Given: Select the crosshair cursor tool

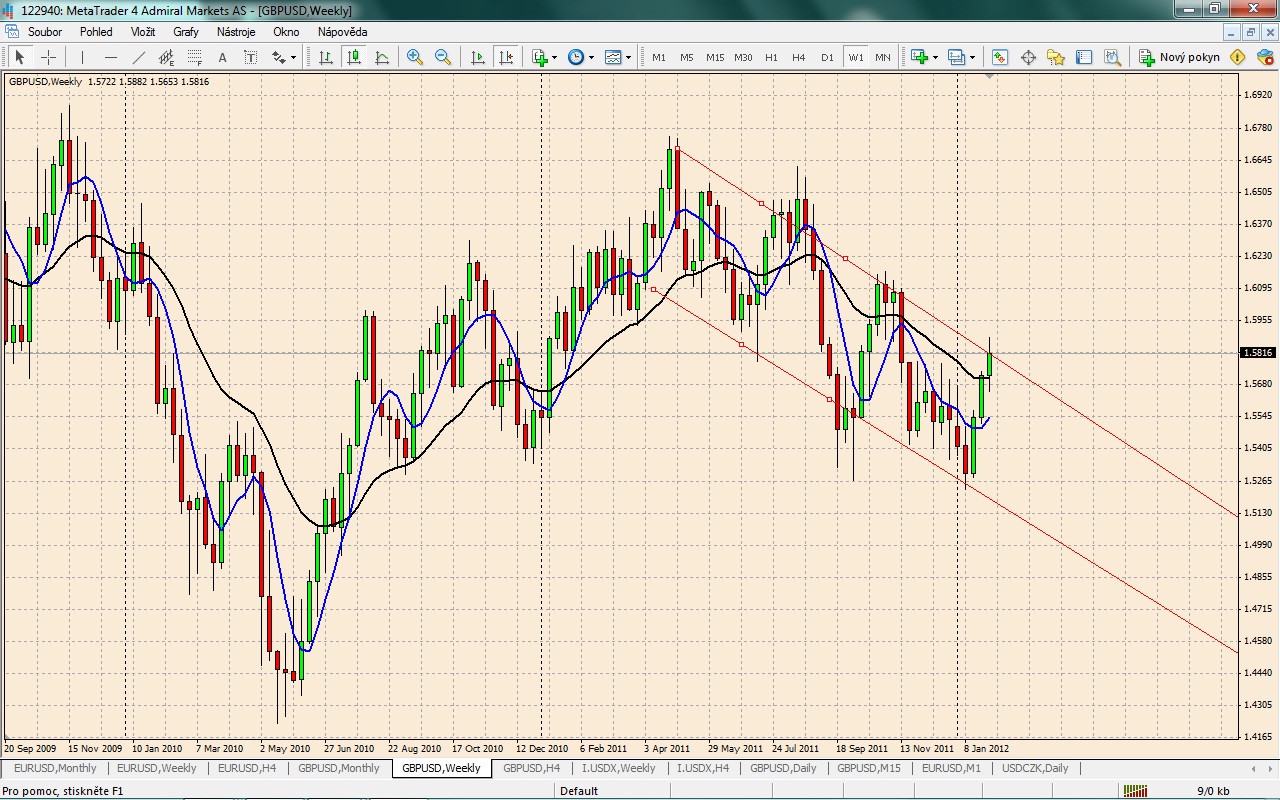Looking at the screenshot, I should tap(47, 57).
